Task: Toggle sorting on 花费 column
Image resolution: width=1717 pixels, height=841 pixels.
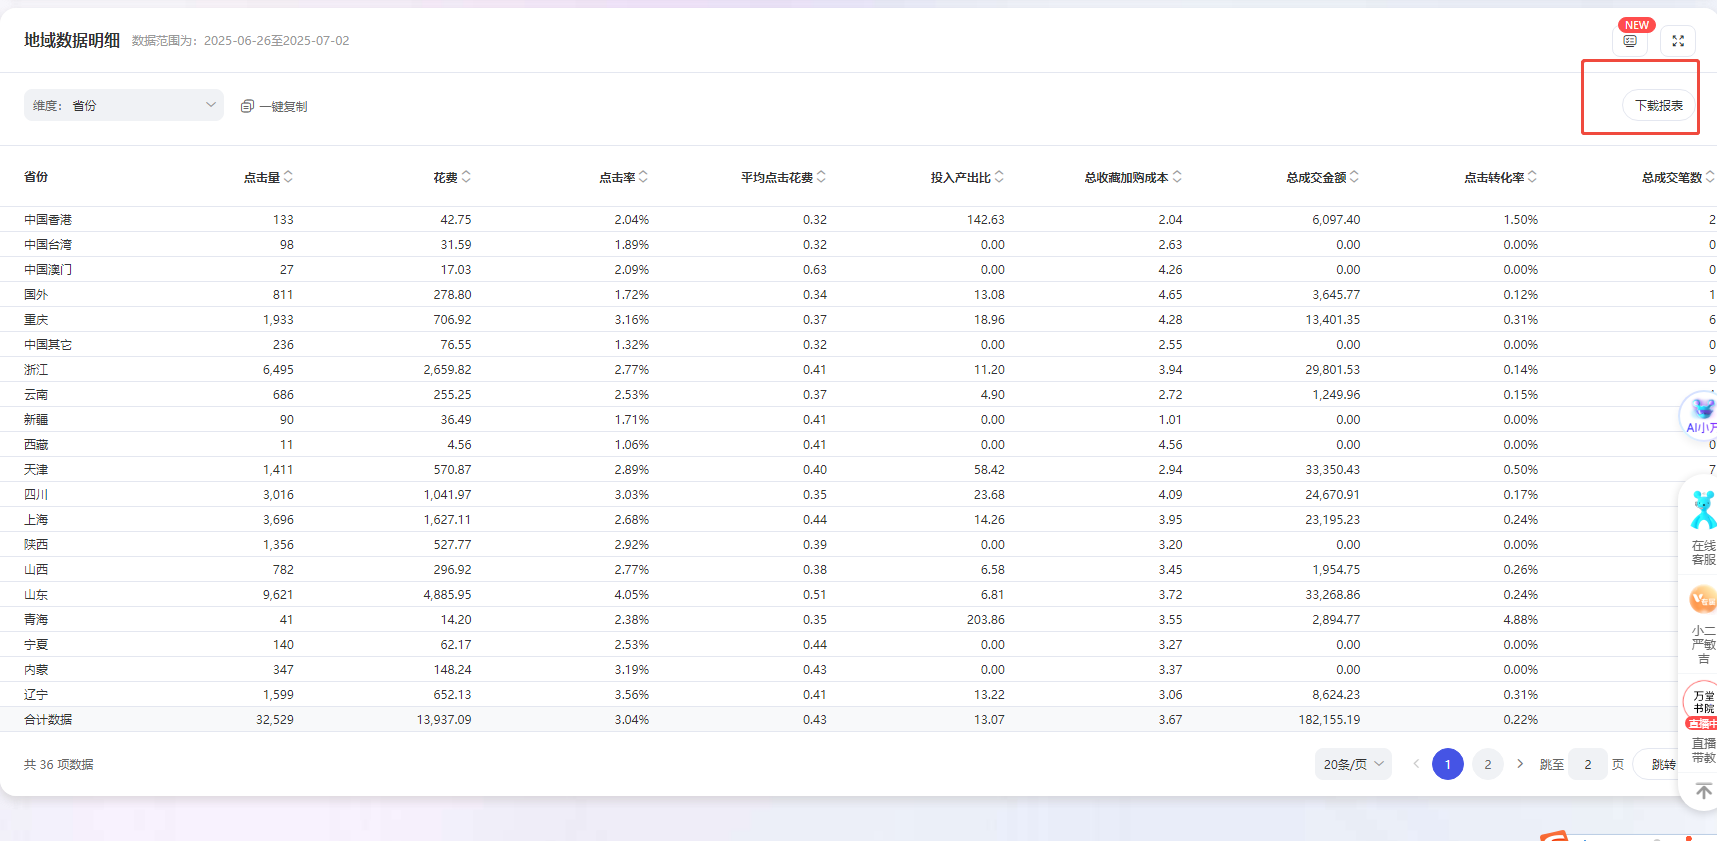Action: pyautogui.click(x=466, y=177)
